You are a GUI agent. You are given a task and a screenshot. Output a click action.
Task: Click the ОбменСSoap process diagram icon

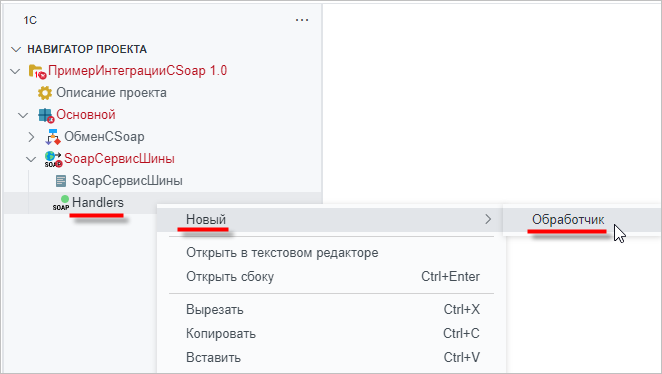click(53, 137)
